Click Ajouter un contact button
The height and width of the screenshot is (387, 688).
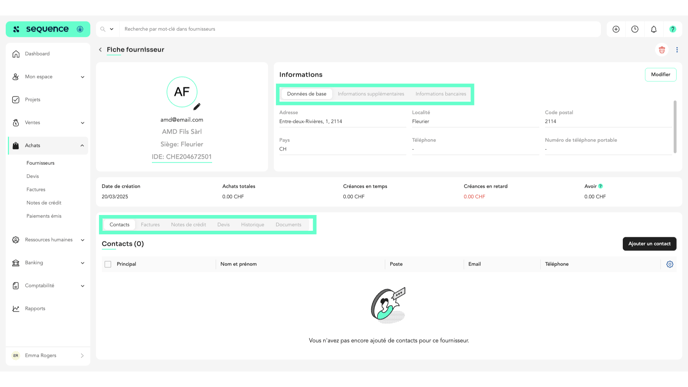click(x=649, y=244)
